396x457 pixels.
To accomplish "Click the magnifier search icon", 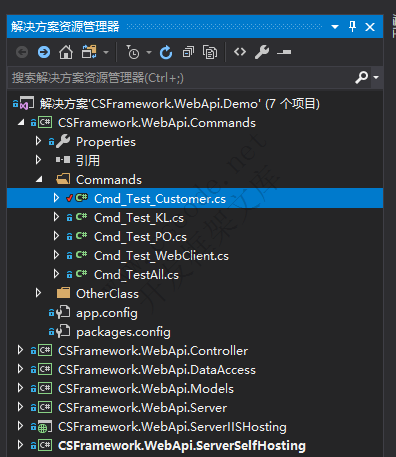I will click(x=362, y=77).
